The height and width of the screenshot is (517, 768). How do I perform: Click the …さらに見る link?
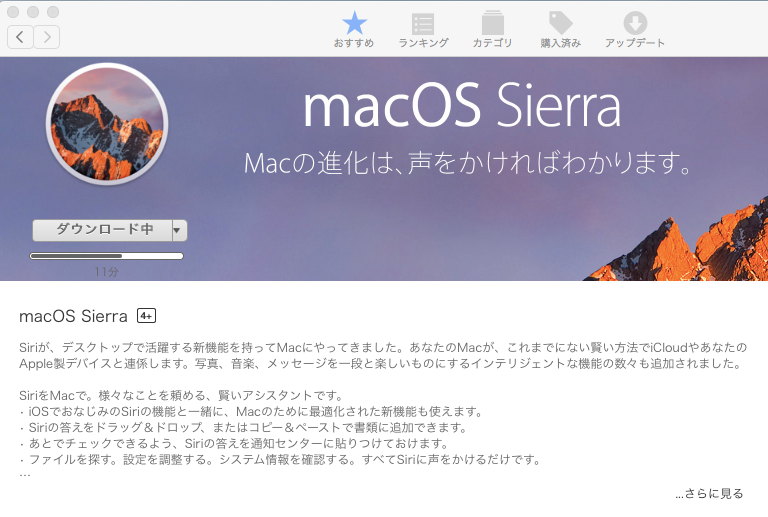(x=709, y=494)
